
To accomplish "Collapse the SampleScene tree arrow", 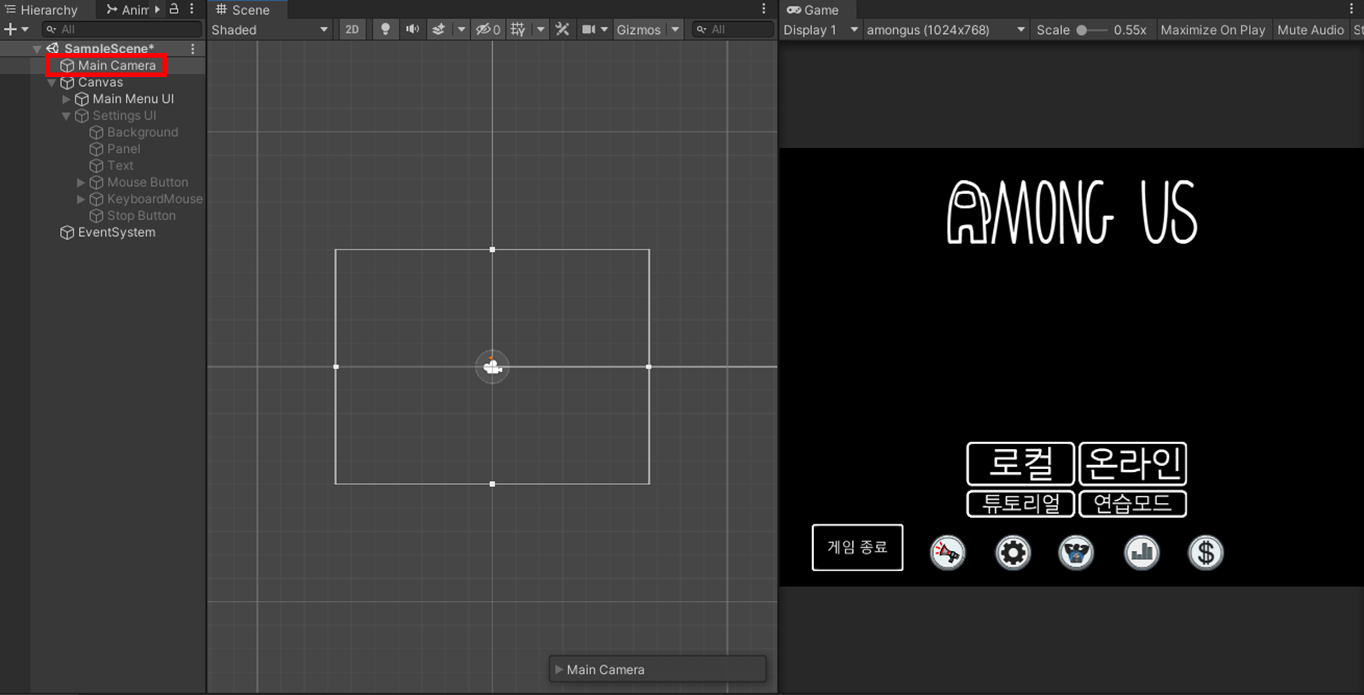I will point(37,48).
